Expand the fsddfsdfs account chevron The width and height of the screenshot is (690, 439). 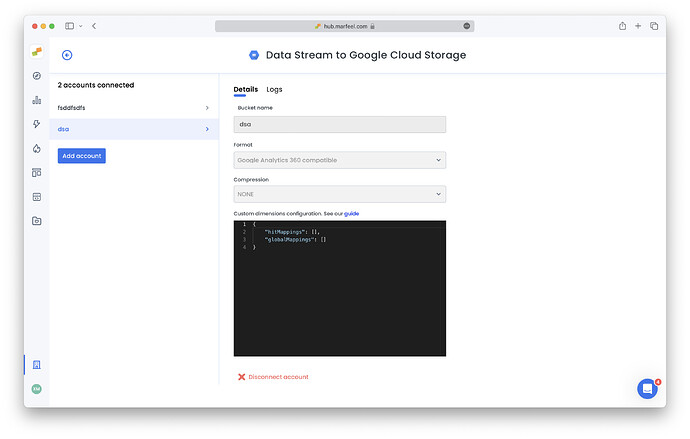tap(207, 108)
